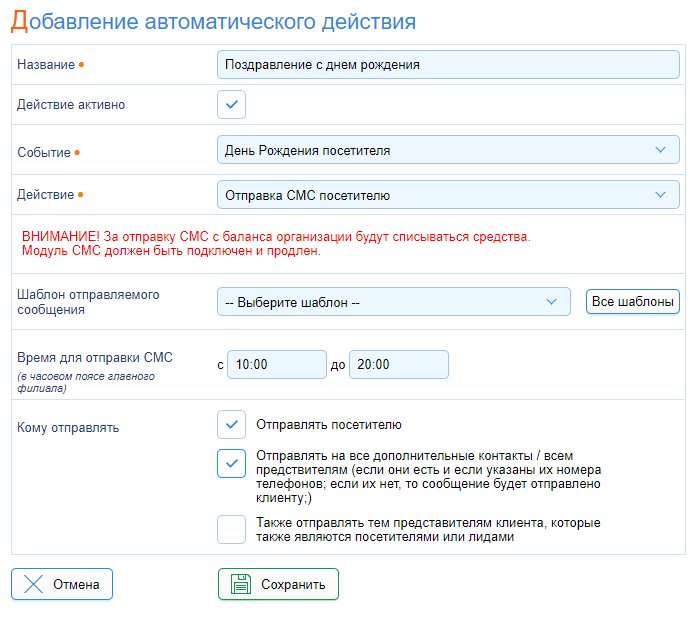Open the Выберите шаблон dropdown

click(x=394, y=302)
